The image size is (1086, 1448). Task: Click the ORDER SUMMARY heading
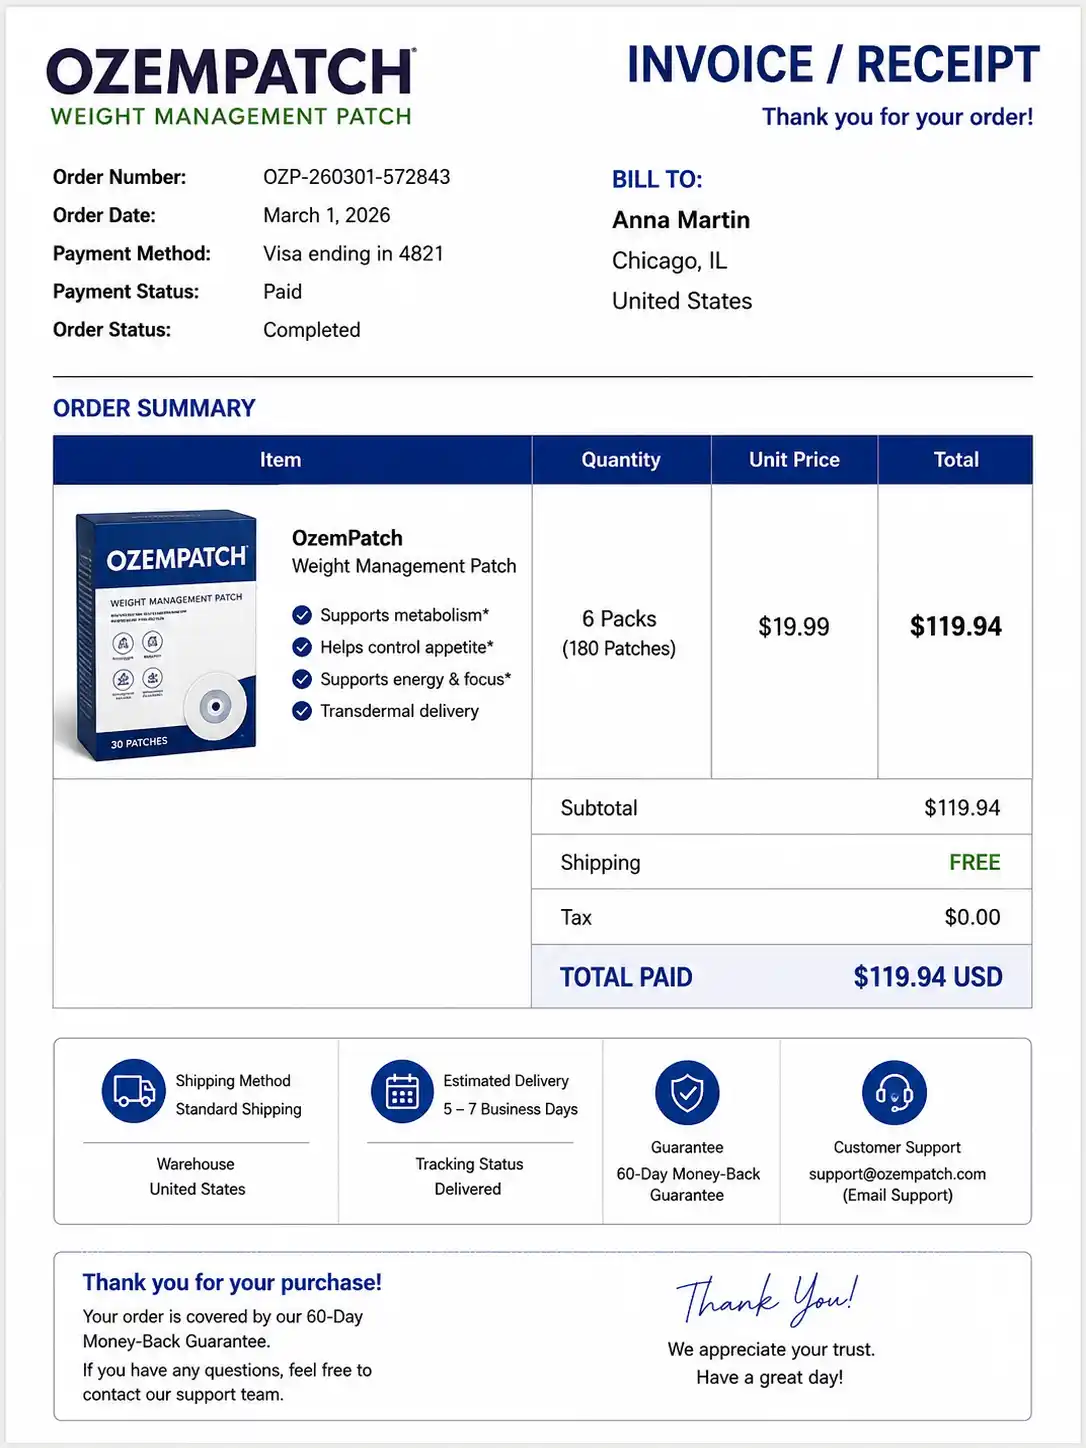tap(154, 408)
